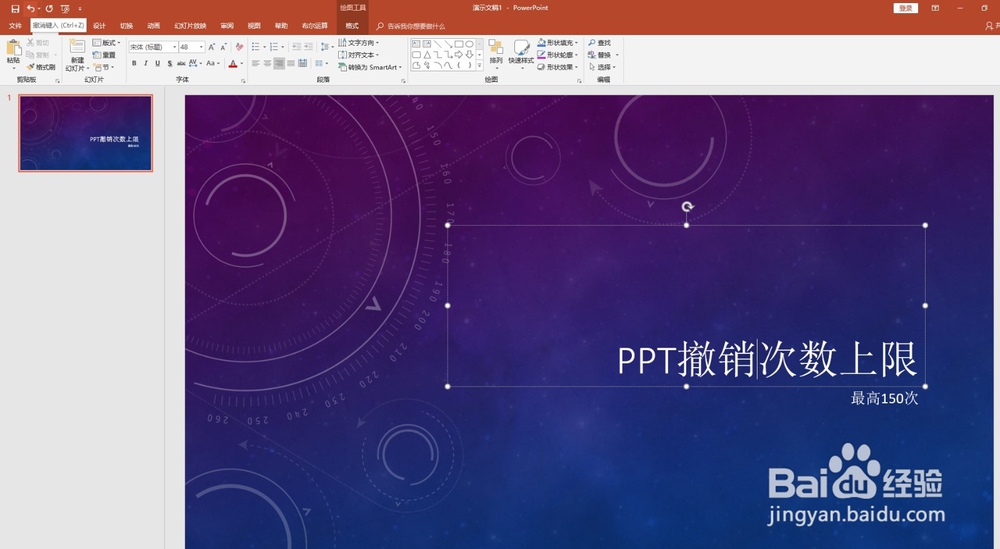The width and height of the screenshot is (1000, 549).
Task: Click the 登录 (Sign in) button
Action: coord(906,8)
